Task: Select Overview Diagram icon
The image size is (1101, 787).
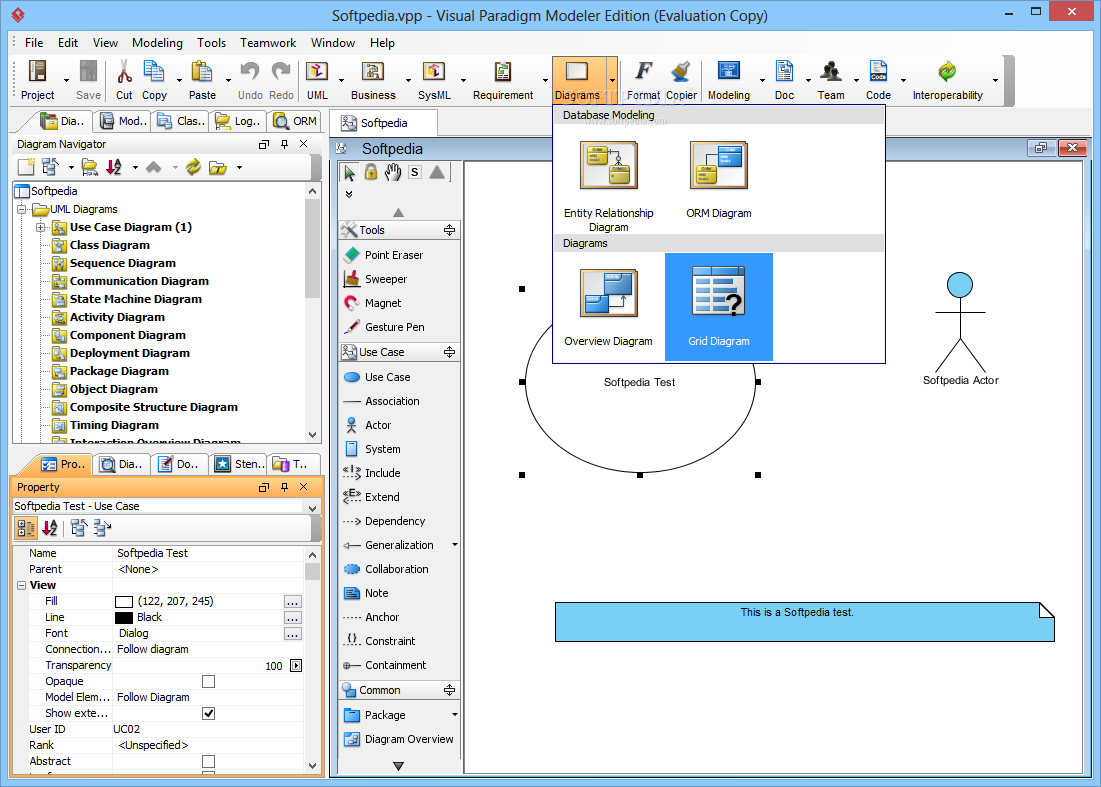Action: coord(609,293)
